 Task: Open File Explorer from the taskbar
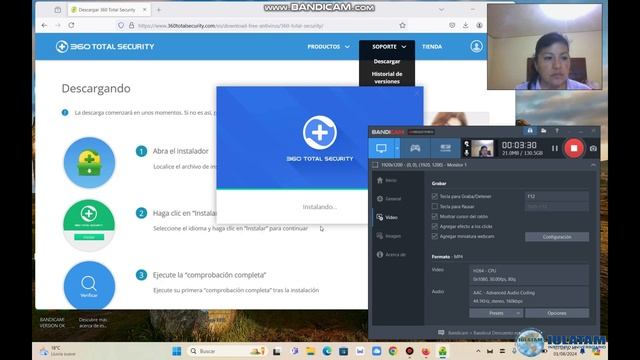311,351
